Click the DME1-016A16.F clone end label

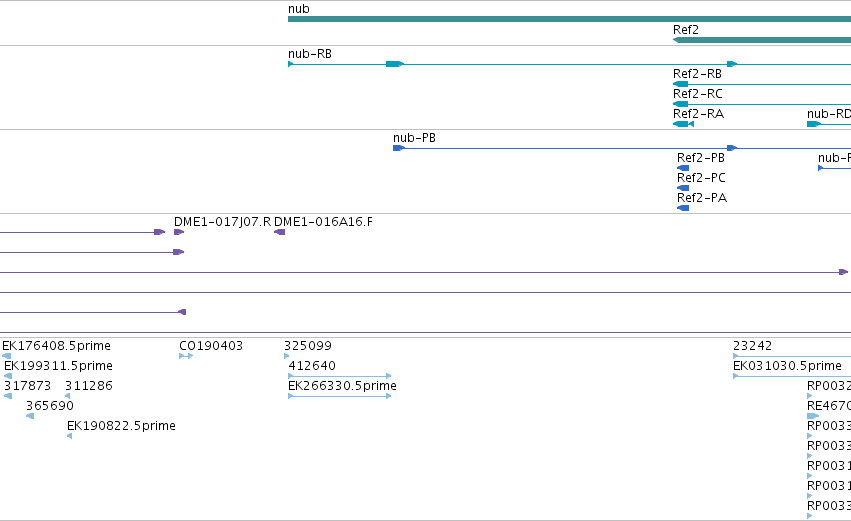(323, 222)
